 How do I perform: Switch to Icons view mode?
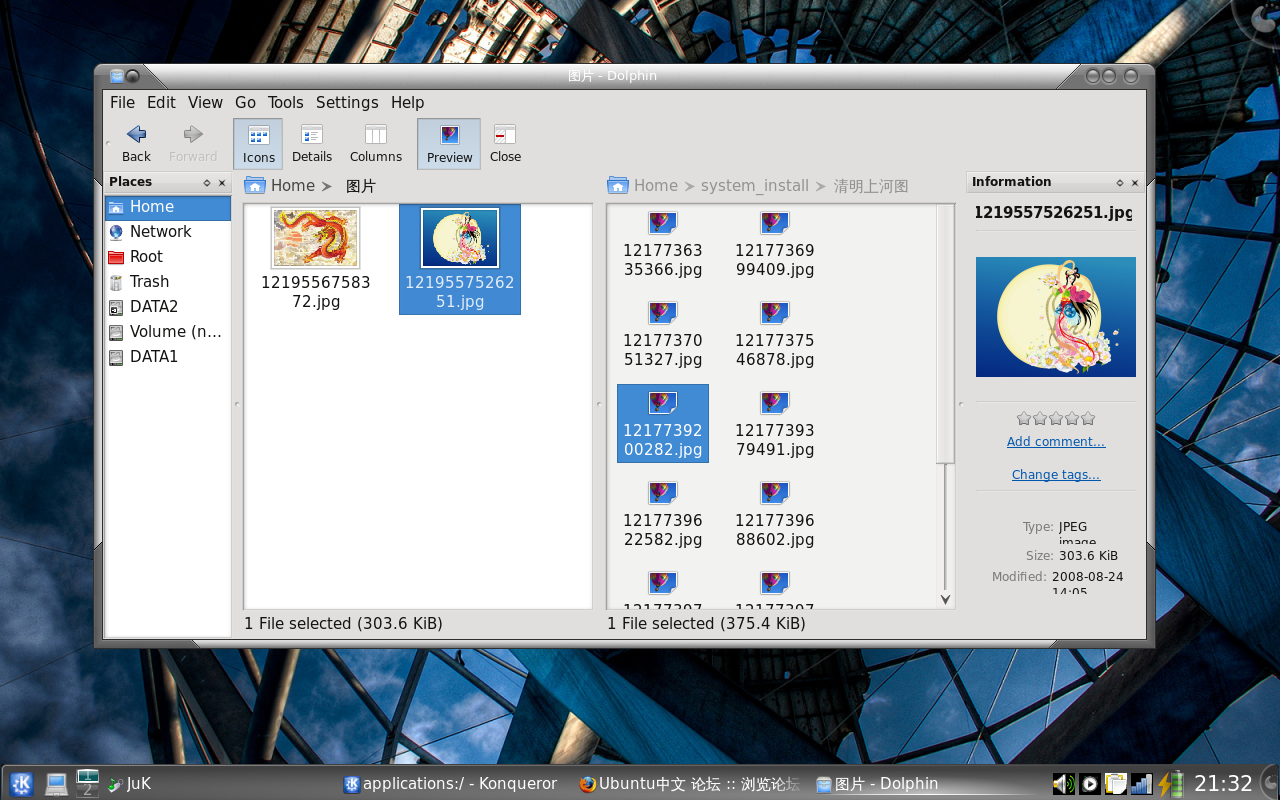pyautogui.click(x=258, y=144)
